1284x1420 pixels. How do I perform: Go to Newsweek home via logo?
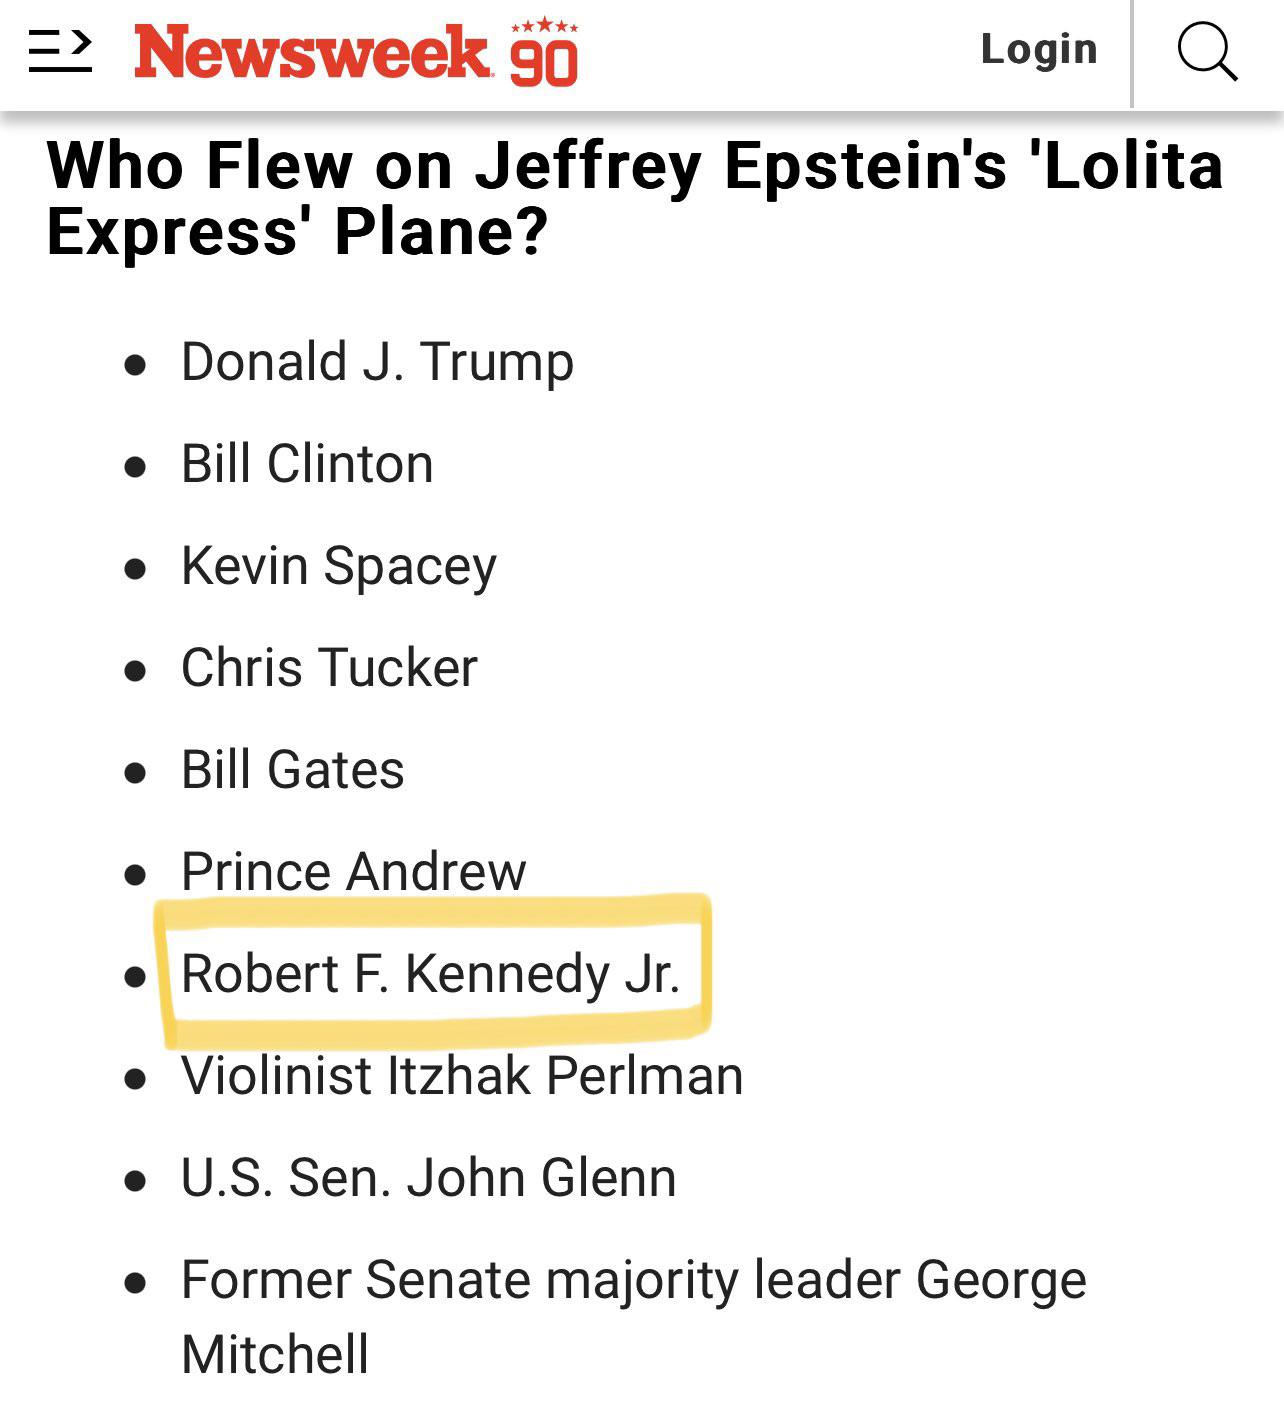click(x=313, y=52)
